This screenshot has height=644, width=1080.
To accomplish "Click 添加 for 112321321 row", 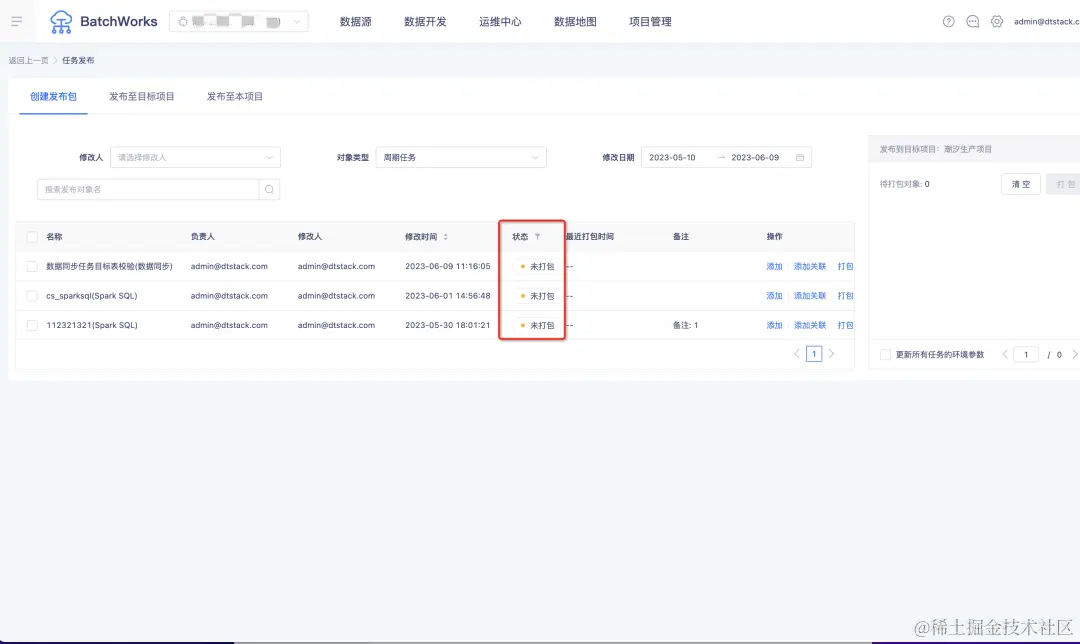I will pos(774,325).
